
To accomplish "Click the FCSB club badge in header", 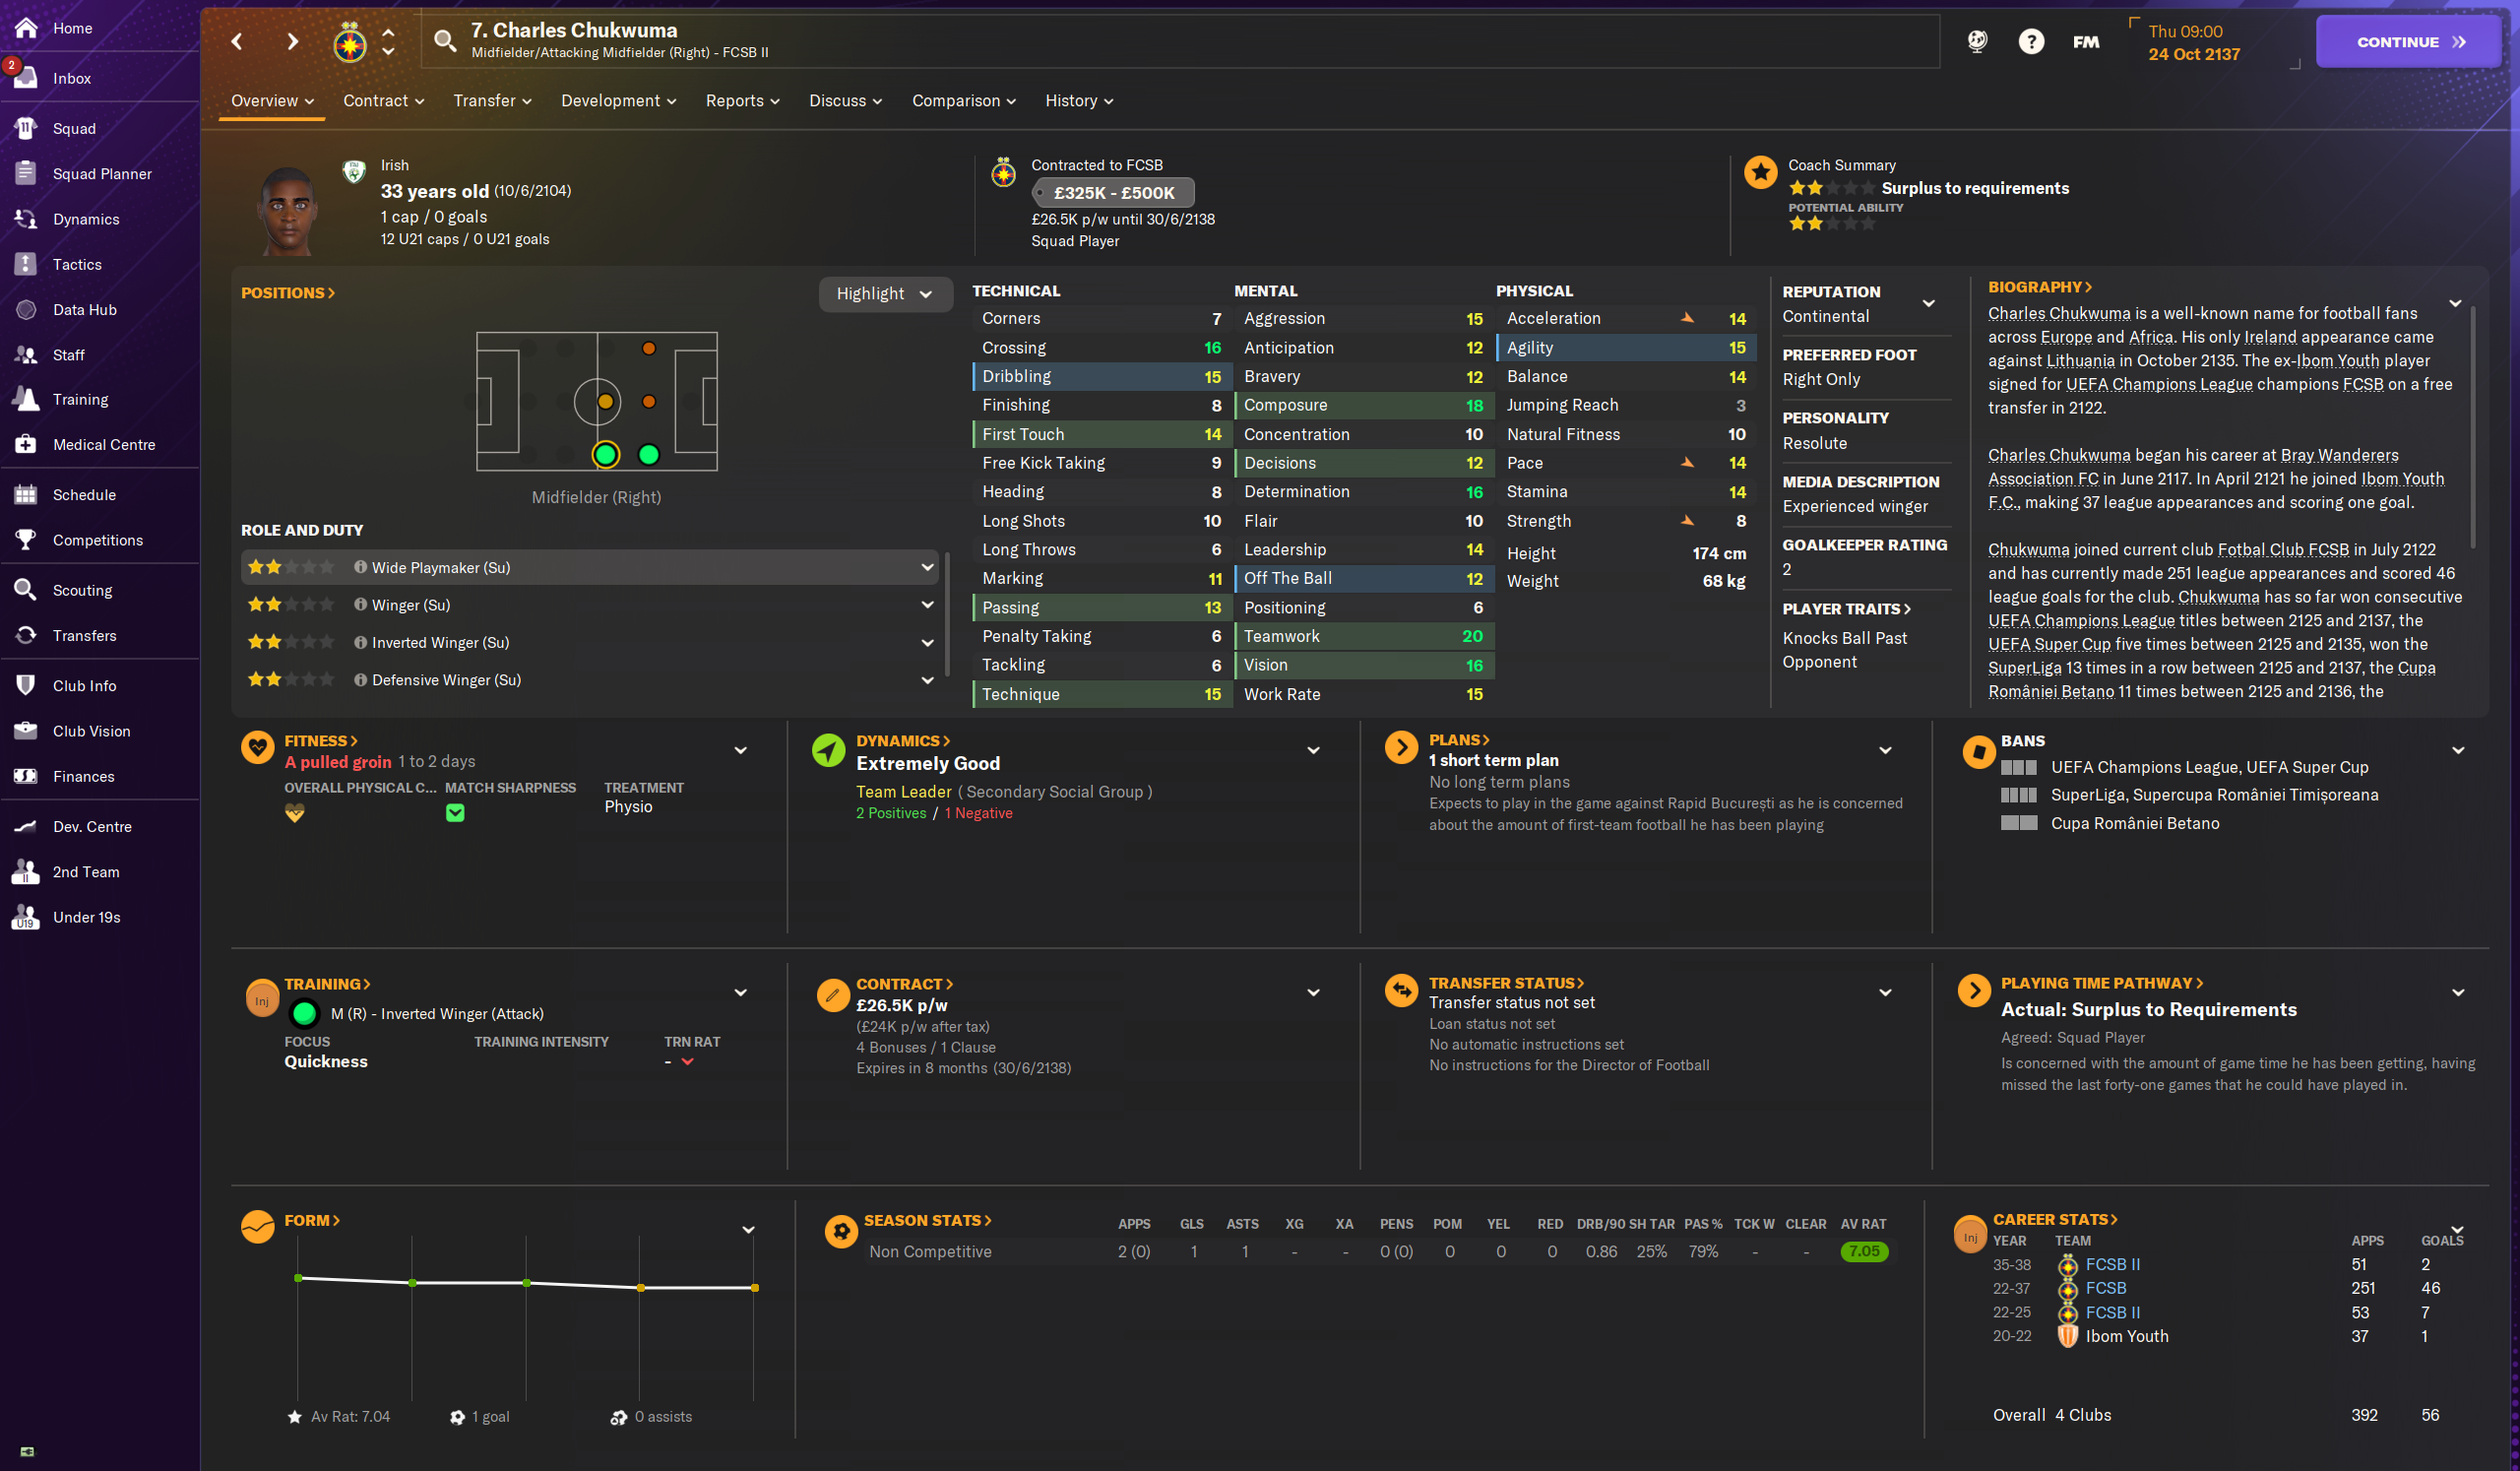I will 350,42.
